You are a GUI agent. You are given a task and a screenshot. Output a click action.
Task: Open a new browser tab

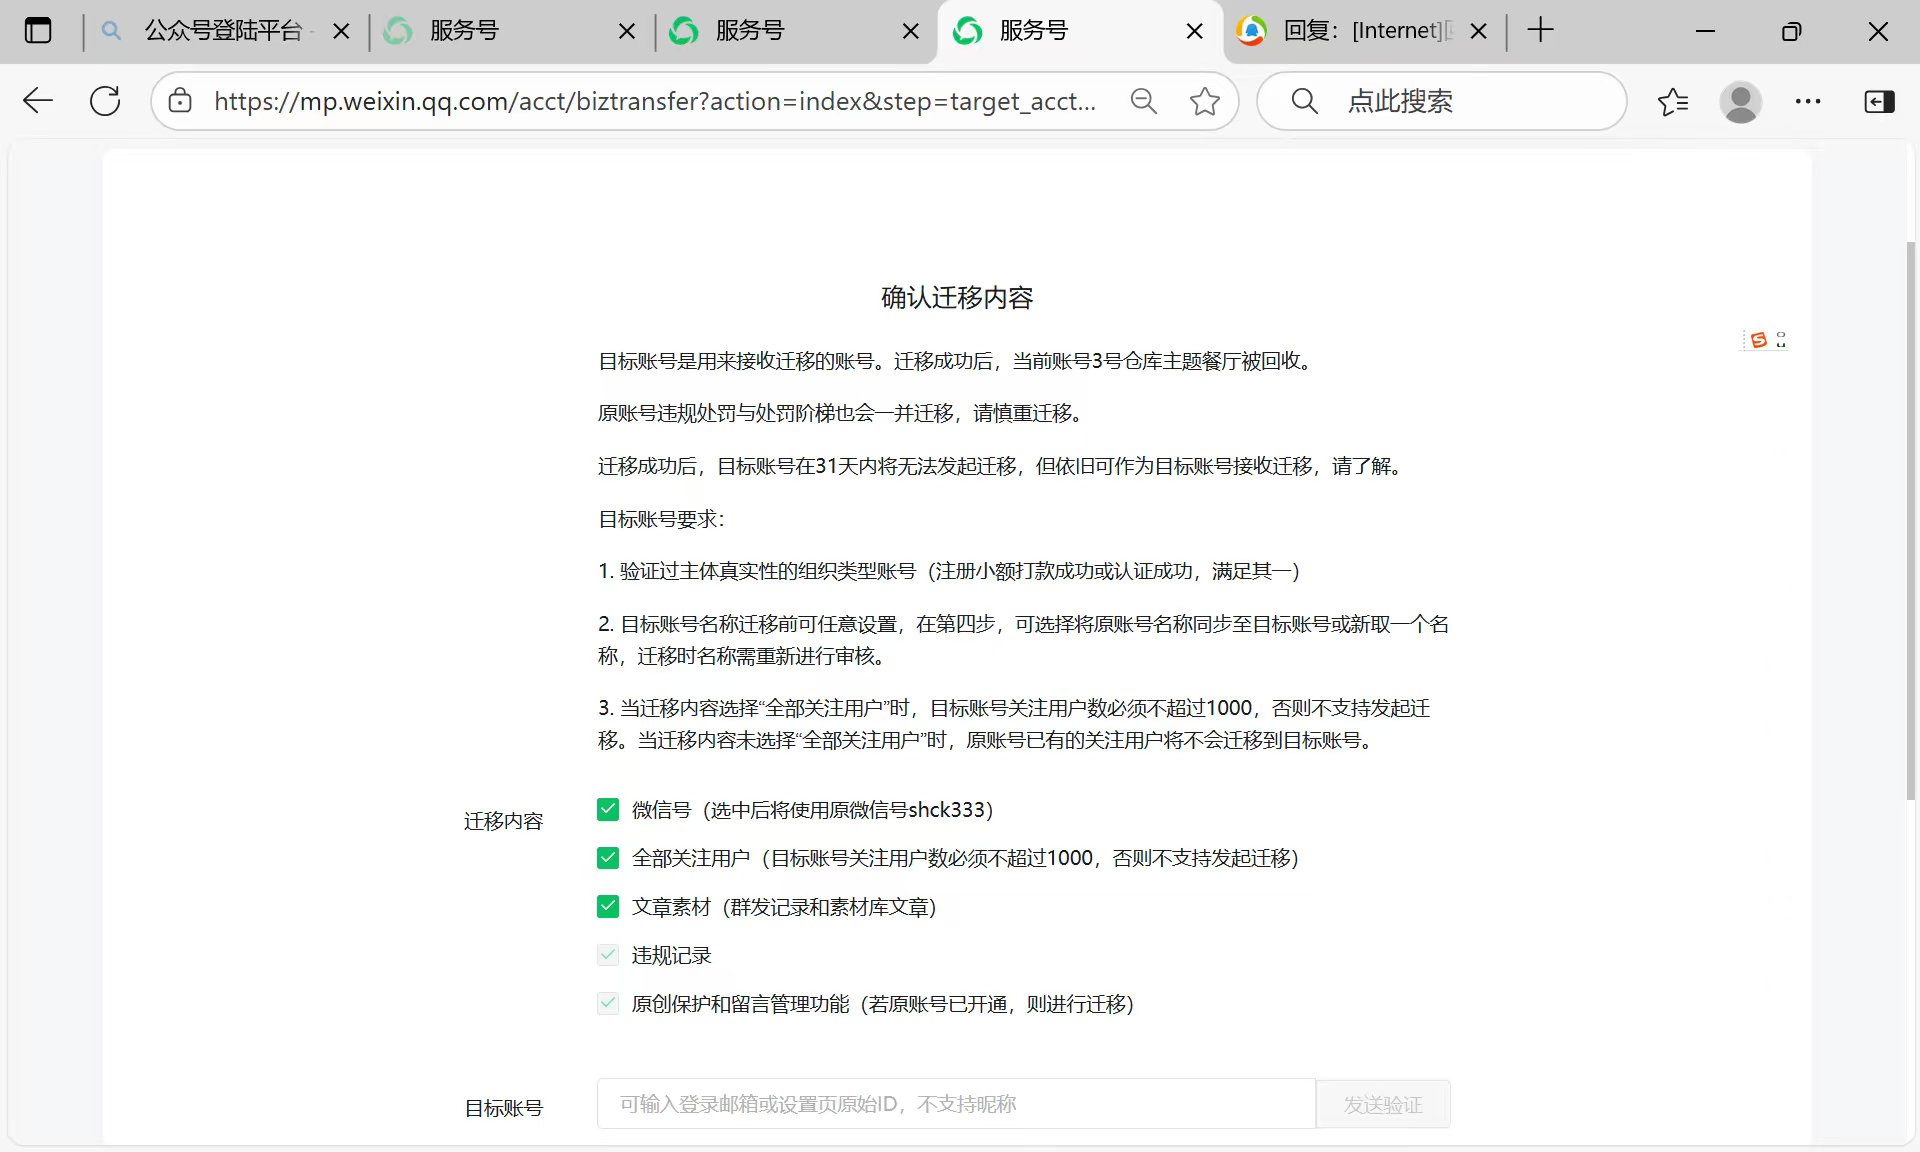coord(1540,31)
